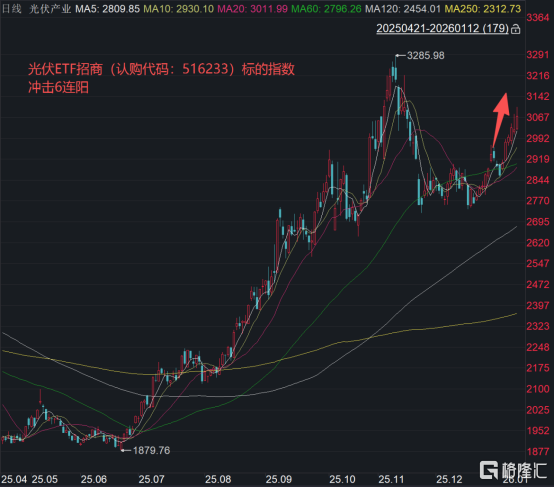This screenshot has width=554, height=487.
Task: Click the 2100 price axis label
Action: 538,389
